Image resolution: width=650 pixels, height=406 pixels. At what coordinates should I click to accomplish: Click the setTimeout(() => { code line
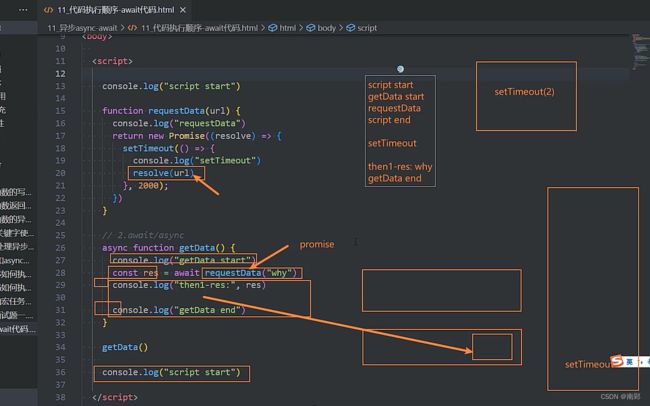click(169, 148)
